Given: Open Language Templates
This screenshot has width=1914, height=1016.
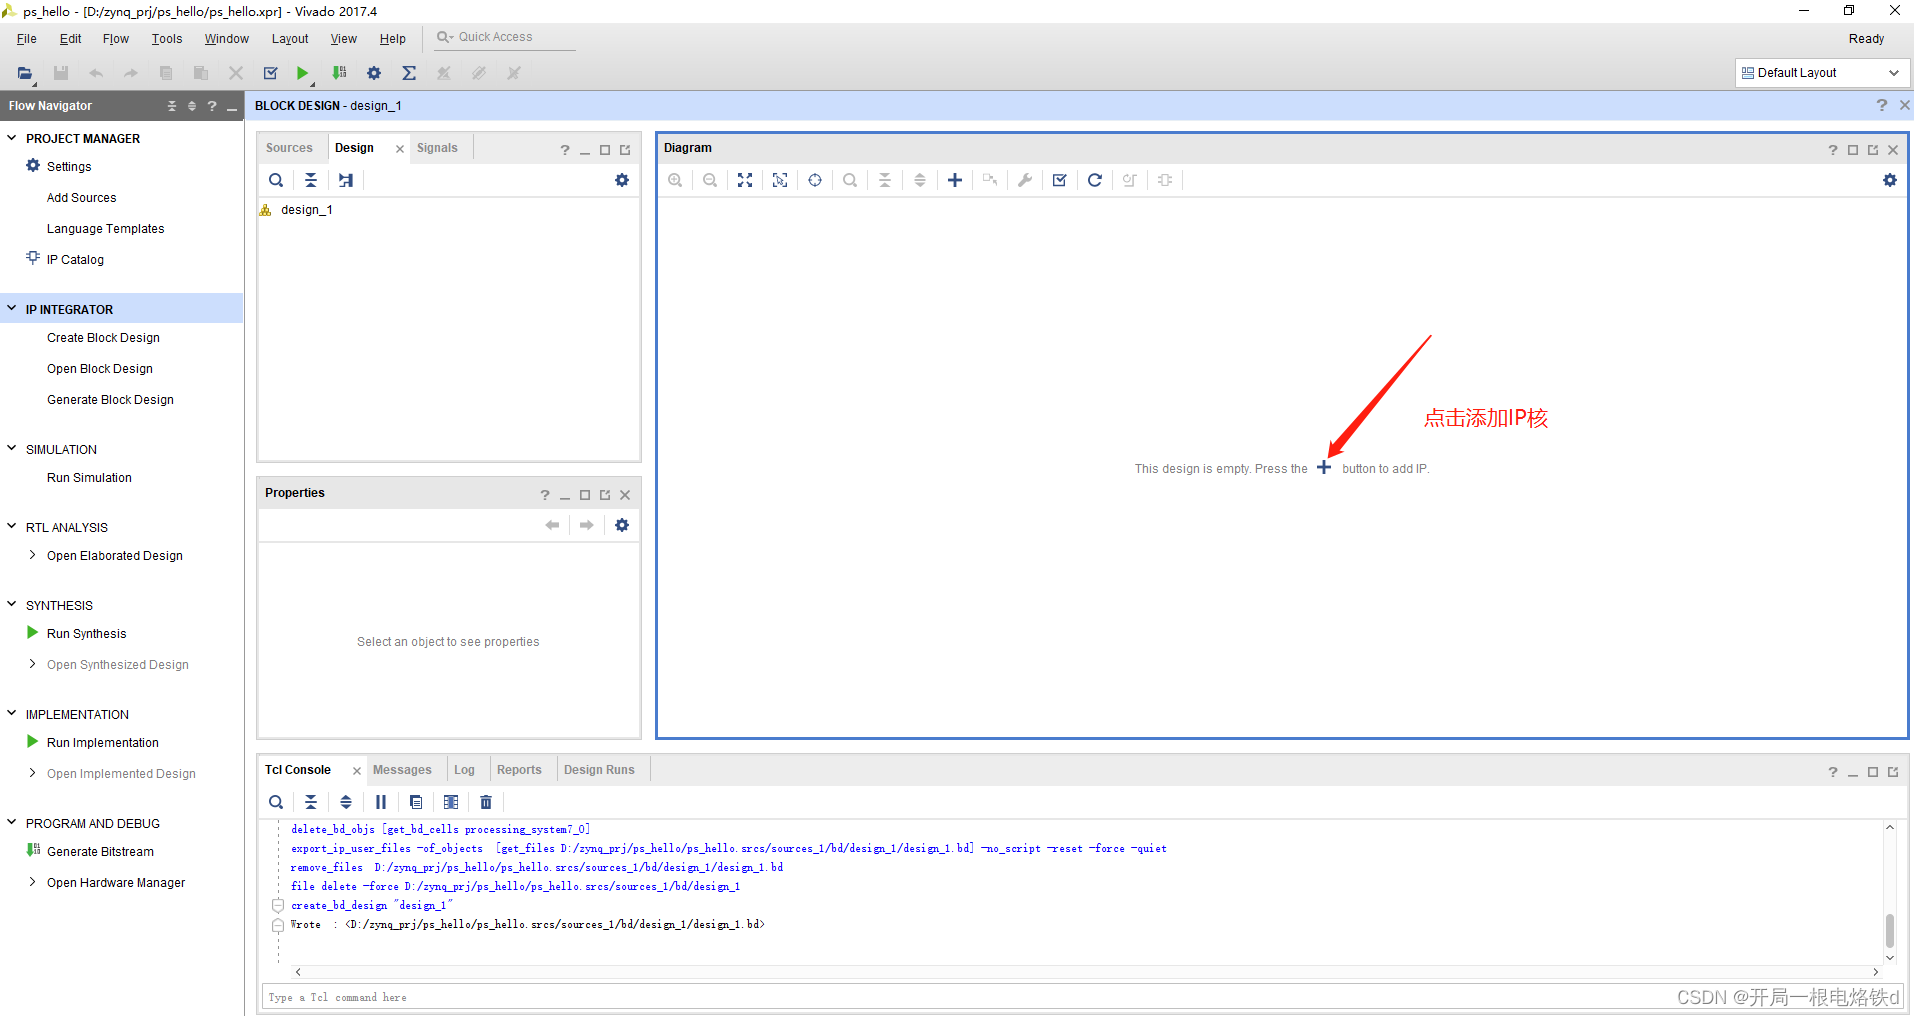Looking at the screenshot, I should [105, 229].
